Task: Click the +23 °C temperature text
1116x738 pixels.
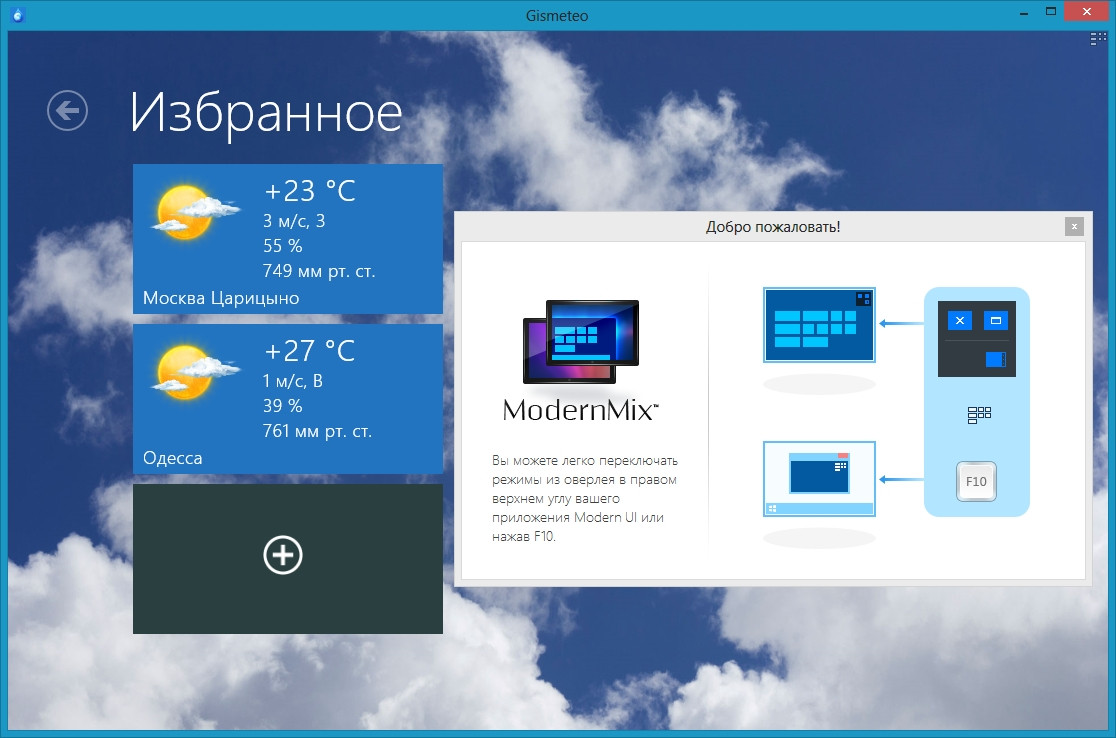Action: tap(310, 191)
